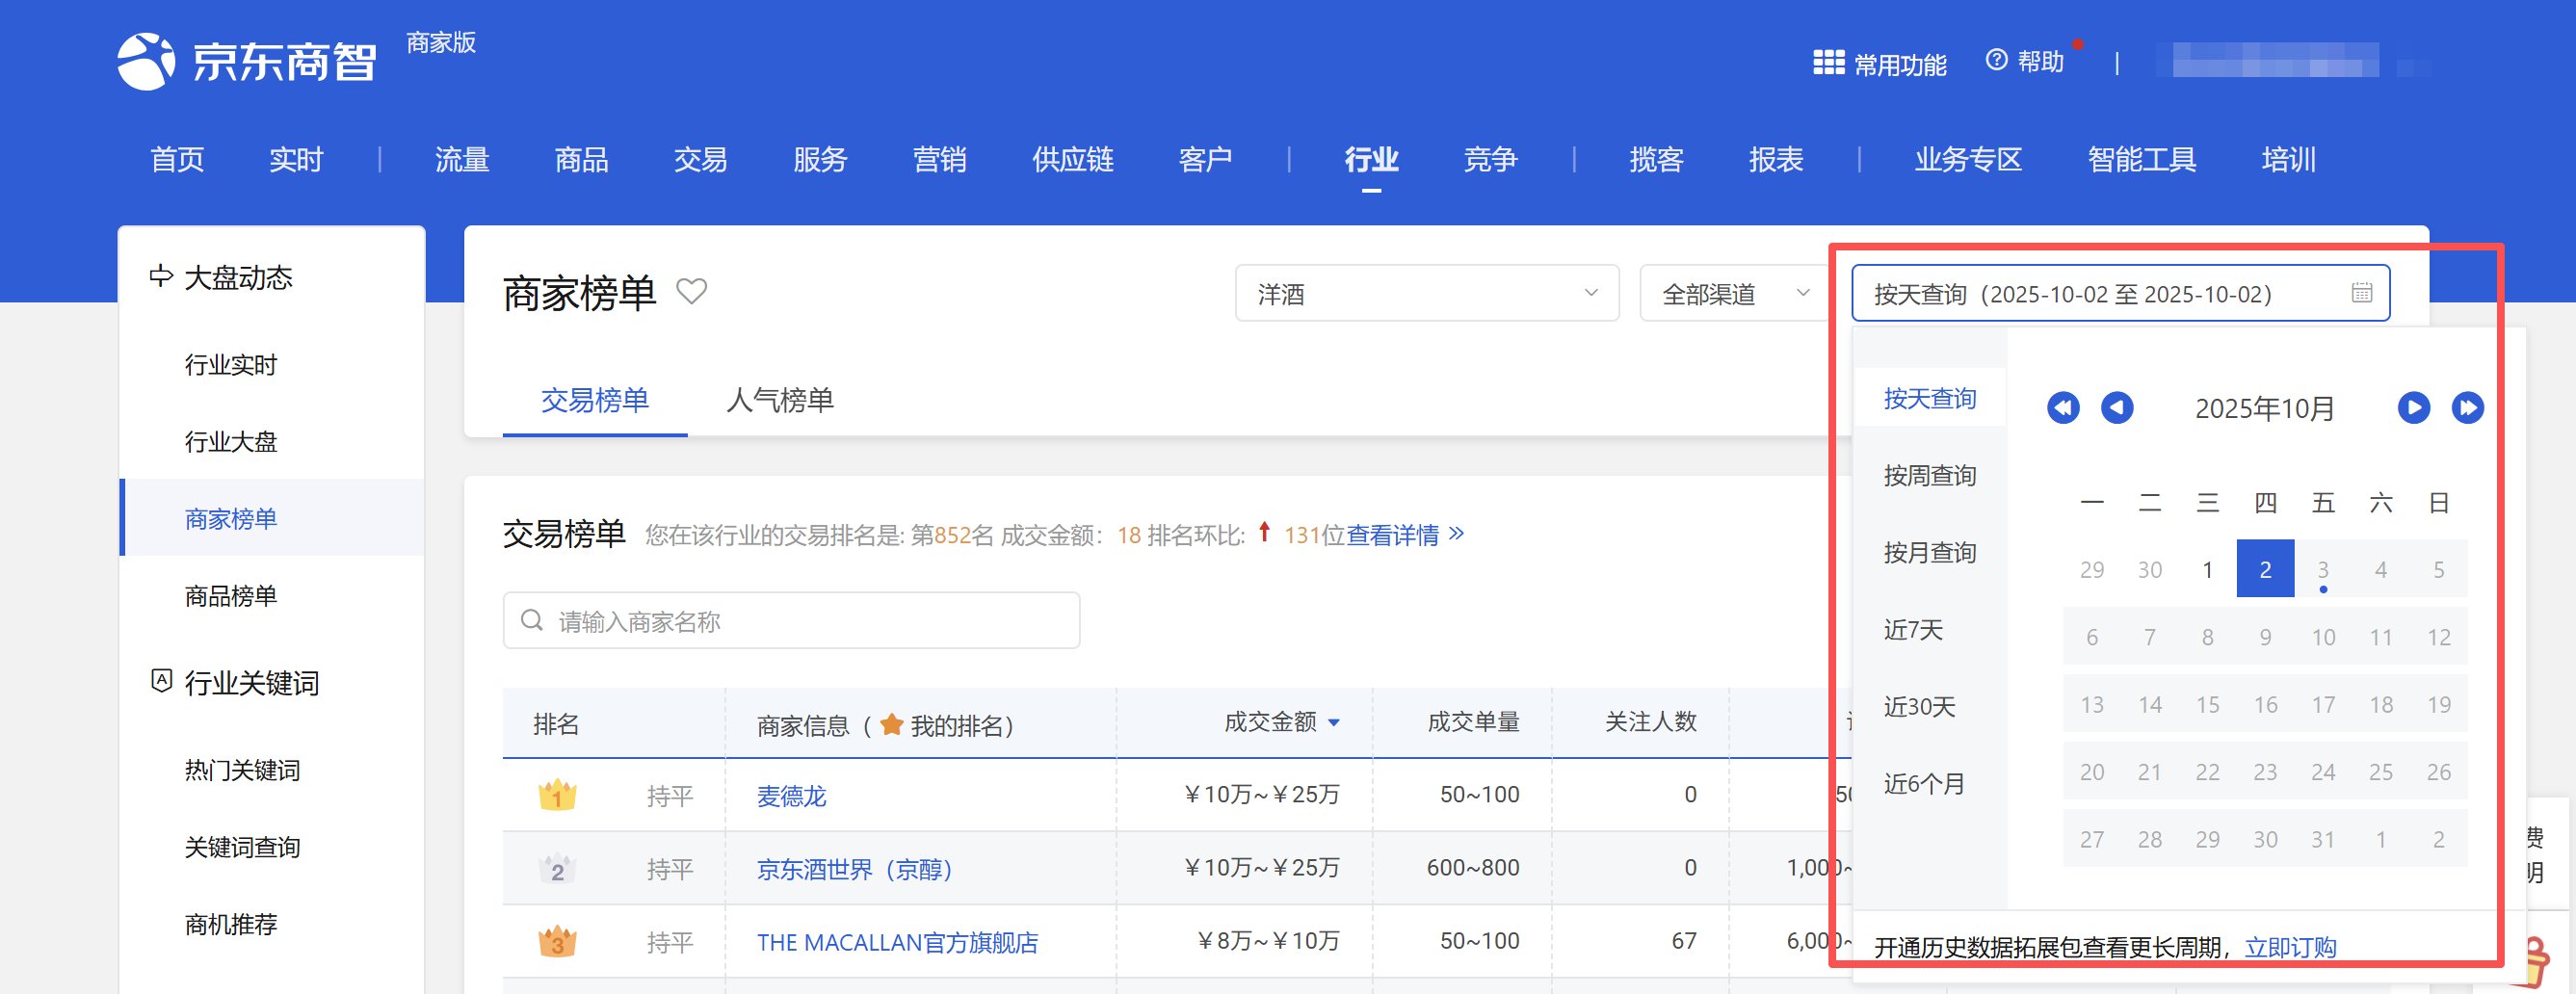2576x994 pixels.
Task: Switch to 交易榜单 tab
Action: 595,400
